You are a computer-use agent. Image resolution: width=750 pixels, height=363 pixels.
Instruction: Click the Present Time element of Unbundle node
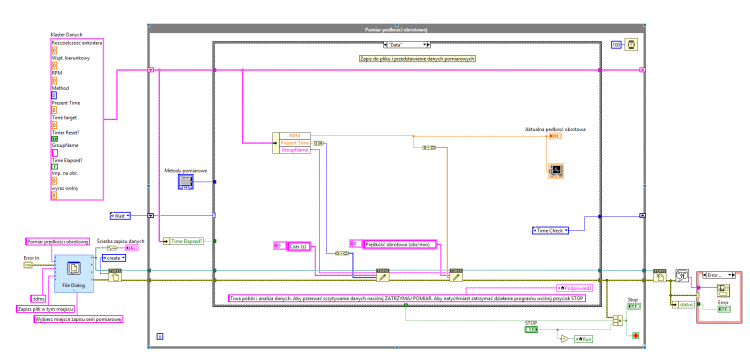click(295, 143)
